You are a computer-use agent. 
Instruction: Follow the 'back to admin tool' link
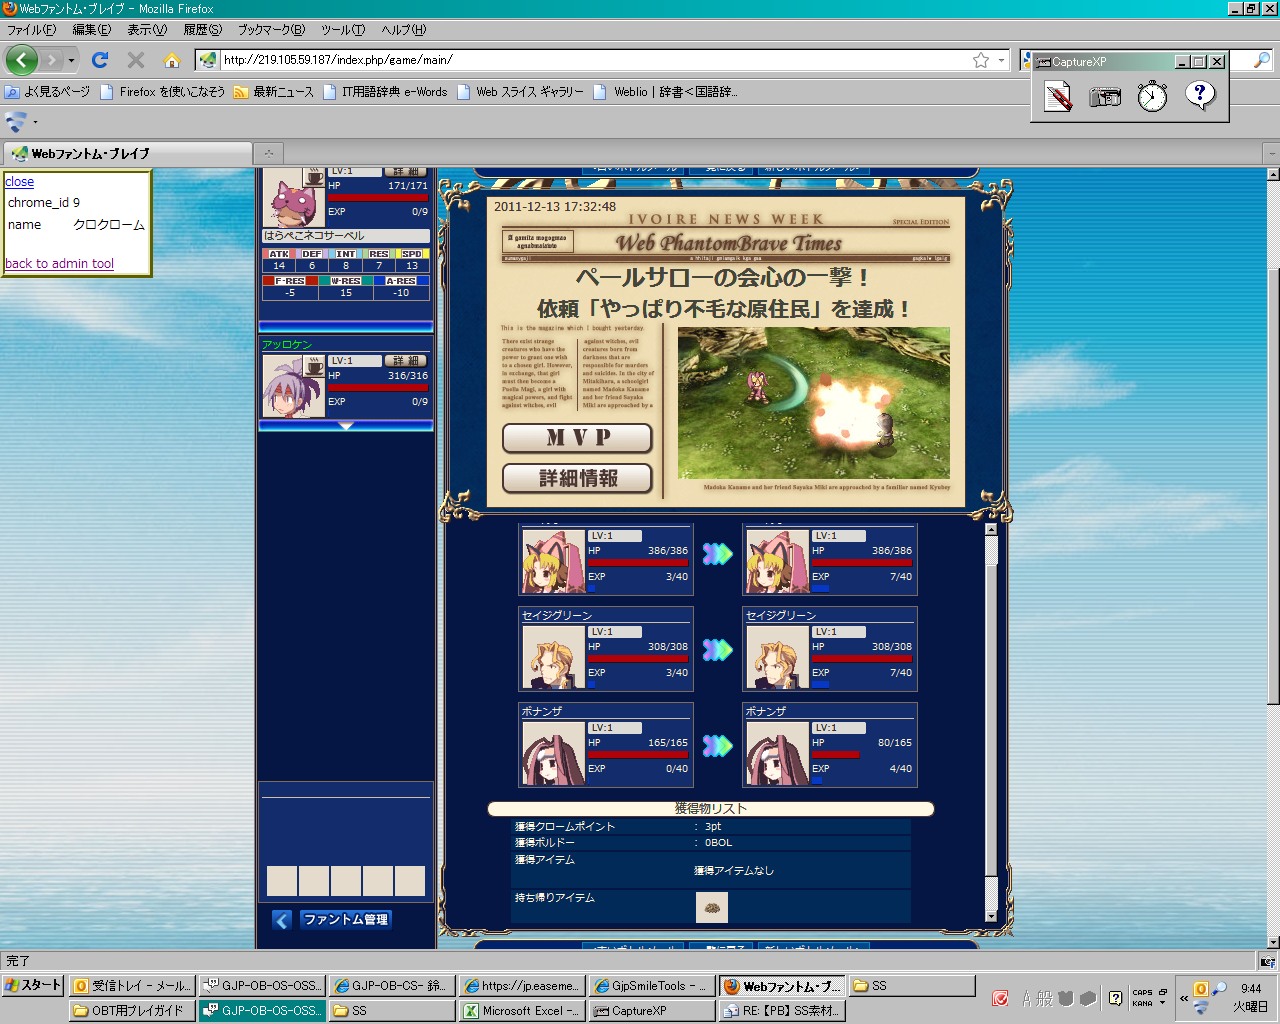(x=59, y=263)
